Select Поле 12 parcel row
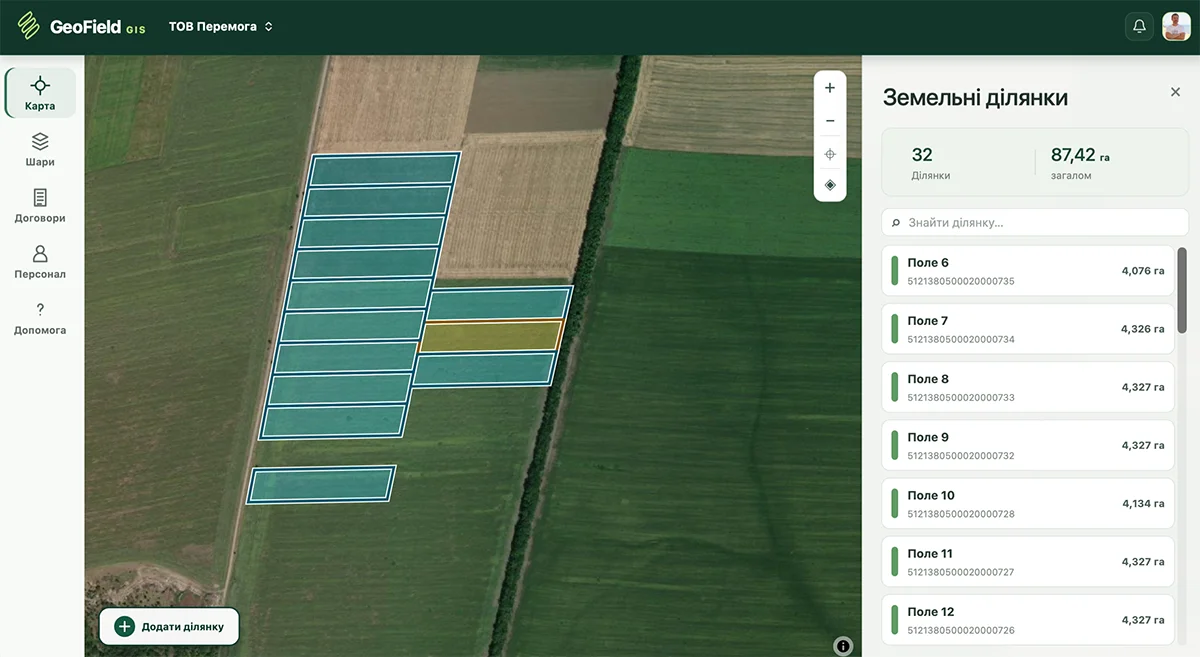This screenshot has height=657, width=1200. [x=1028, y=619]
